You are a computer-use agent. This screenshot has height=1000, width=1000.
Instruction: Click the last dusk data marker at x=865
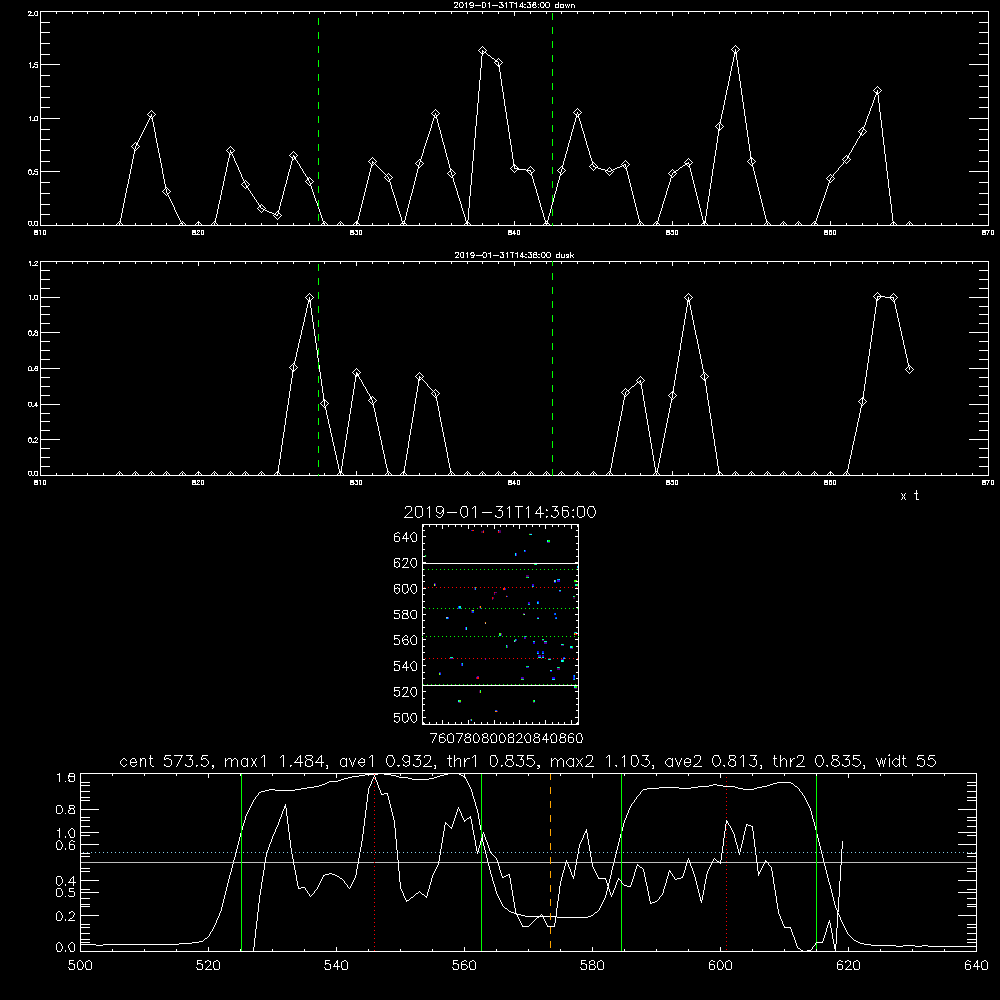909,369
